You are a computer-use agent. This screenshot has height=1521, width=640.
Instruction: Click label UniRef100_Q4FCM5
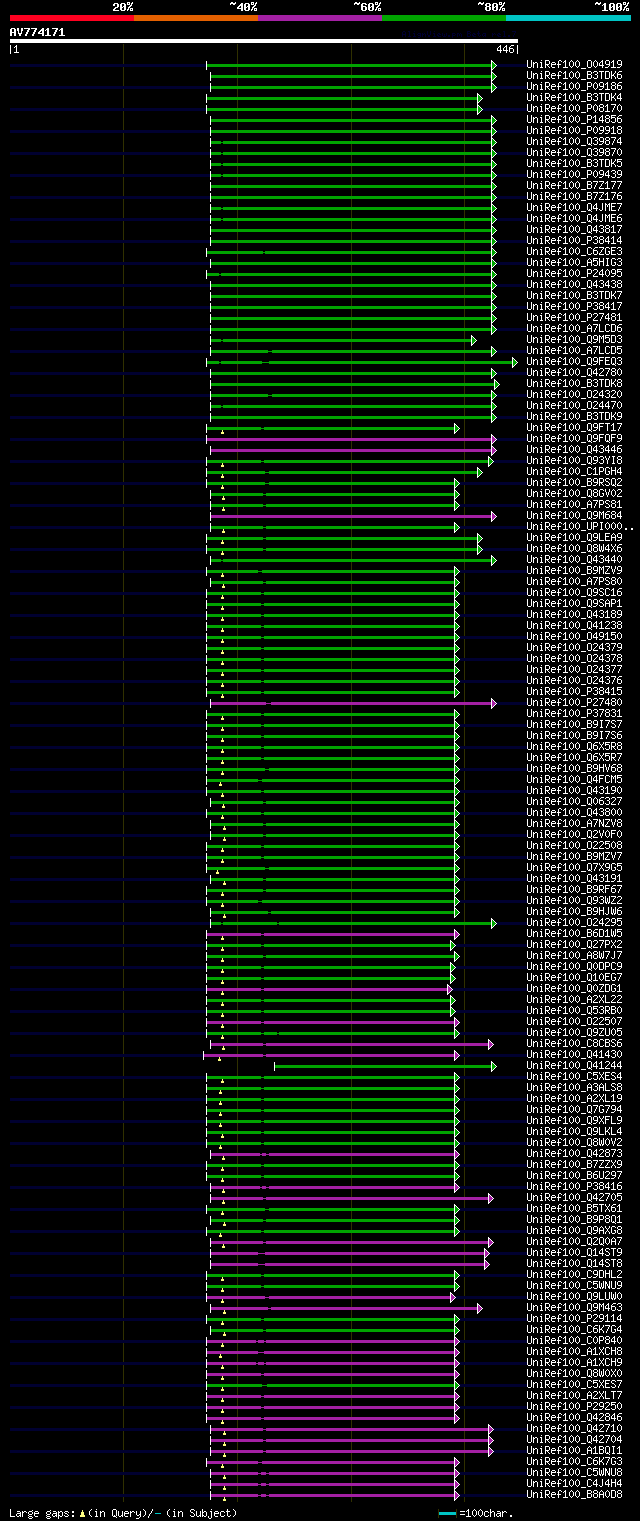(x=575, y=780)
